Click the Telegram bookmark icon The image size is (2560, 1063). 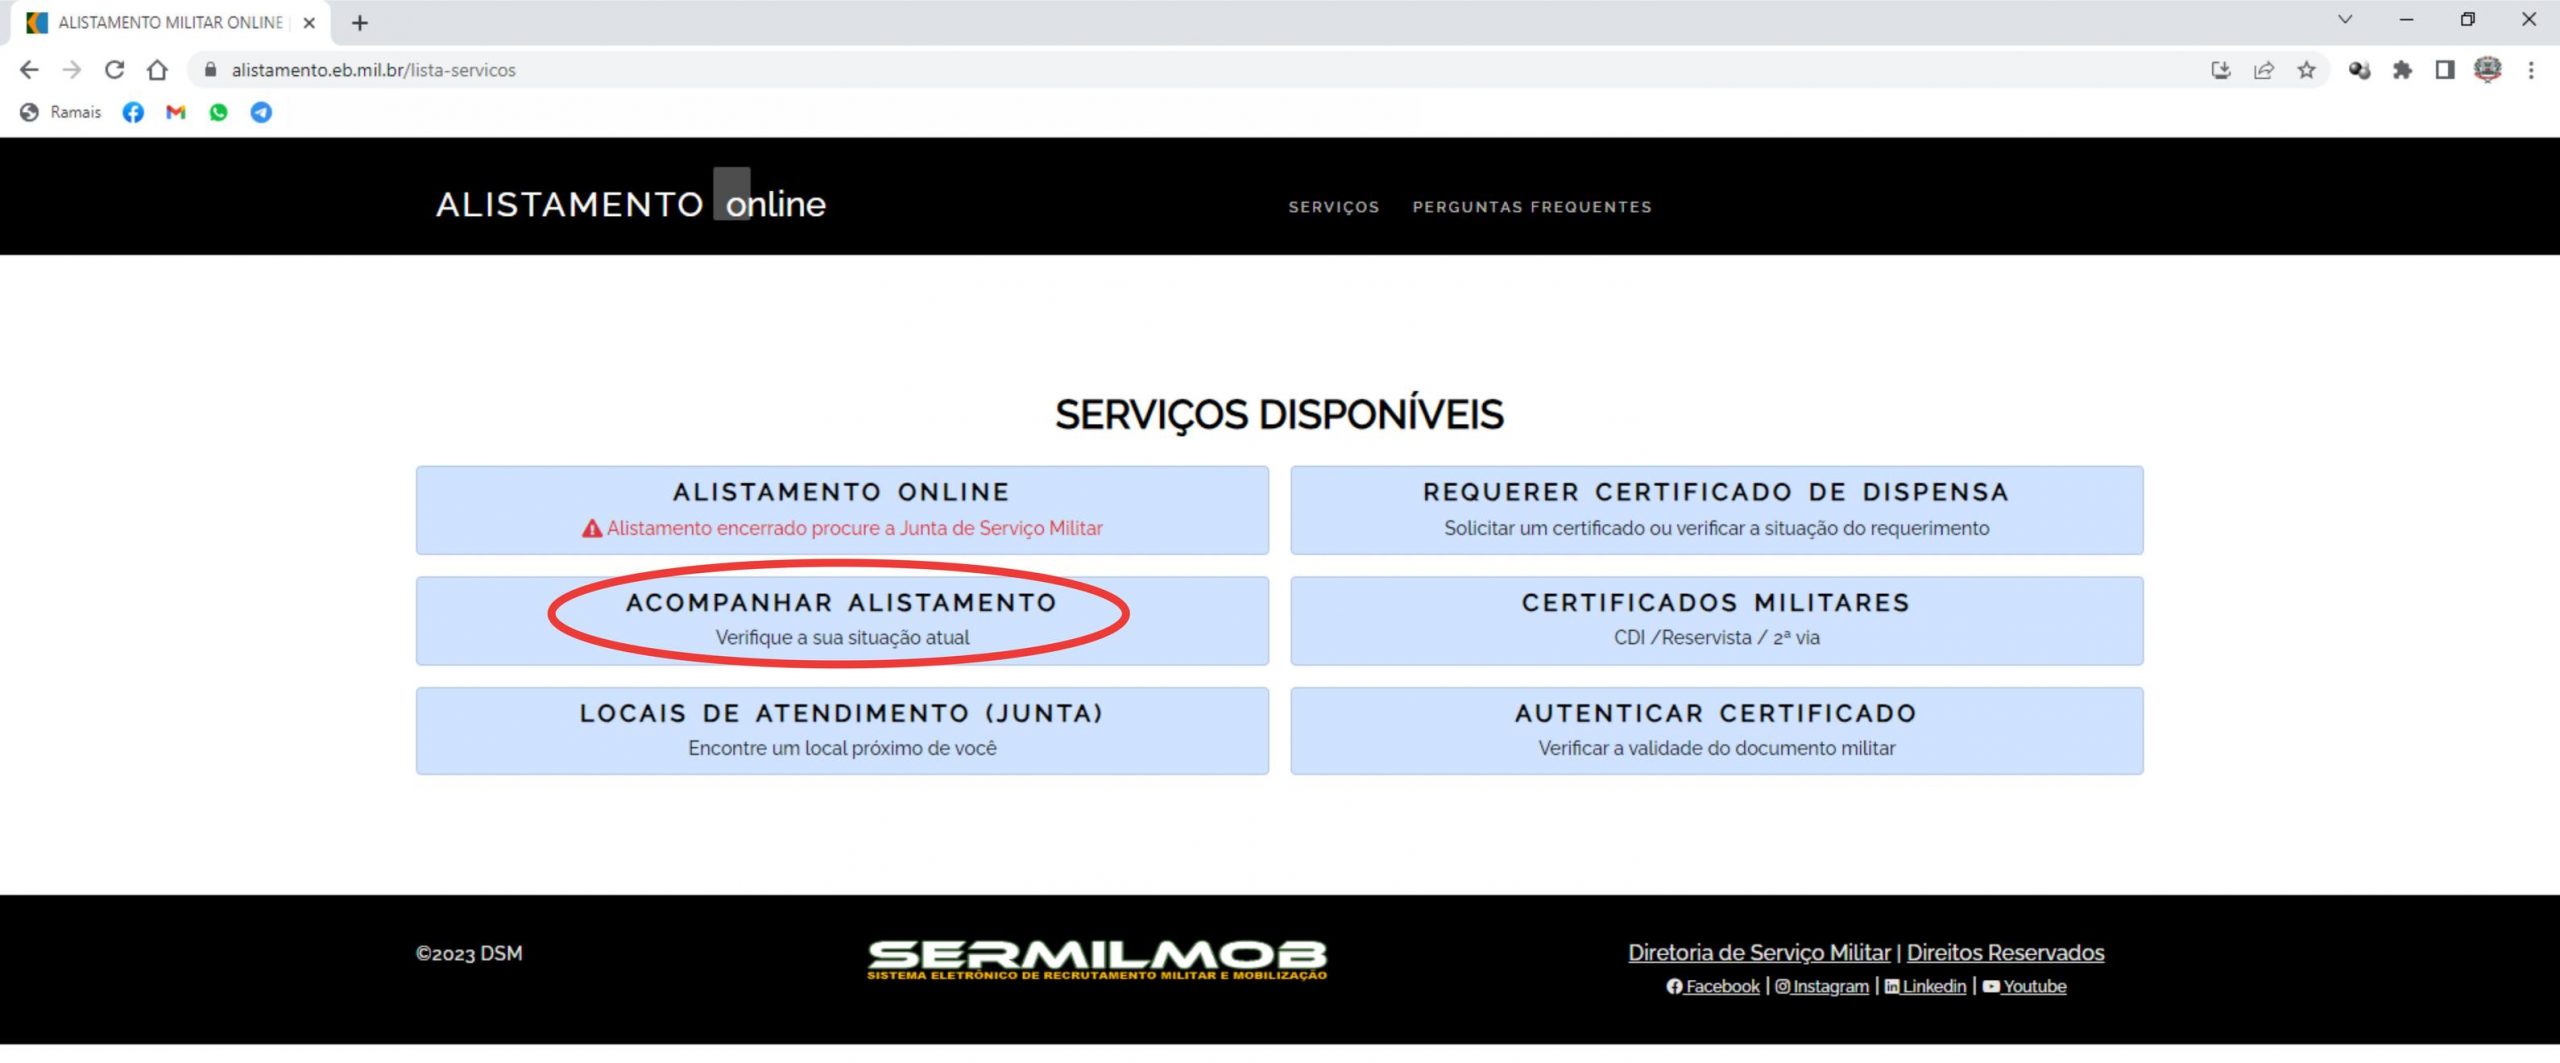click(261, 112)
